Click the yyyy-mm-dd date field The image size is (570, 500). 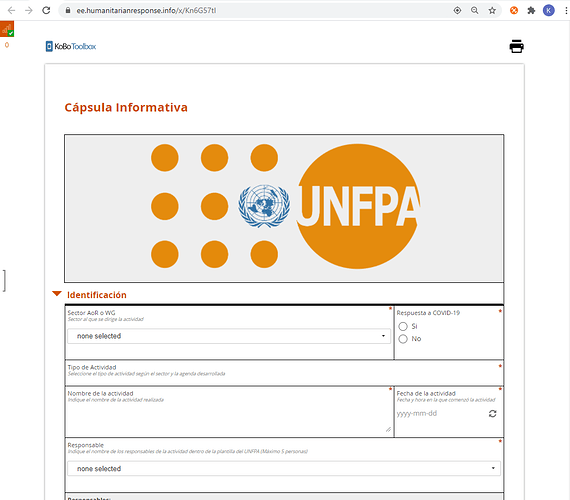[440, 413]
